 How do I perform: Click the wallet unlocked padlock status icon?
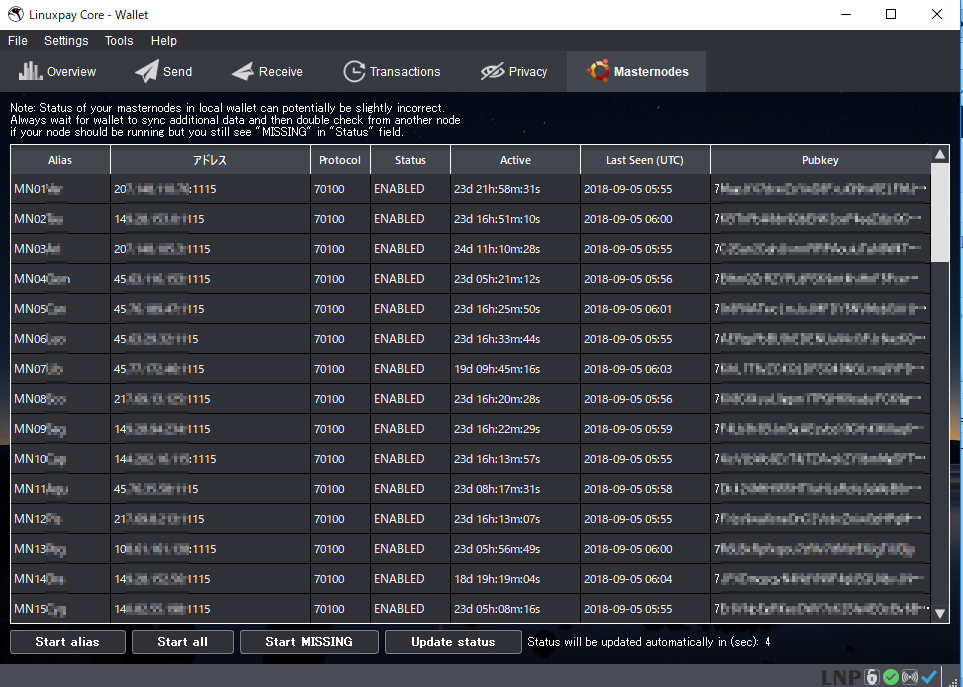pos(872,676)
